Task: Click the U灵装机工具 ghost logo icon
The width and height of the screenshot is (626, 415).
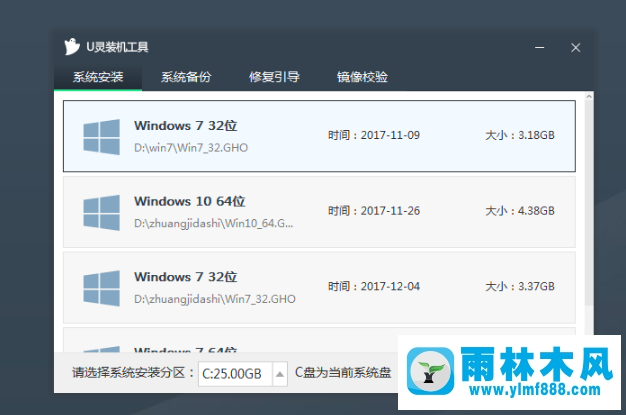Action: [72, 47]
